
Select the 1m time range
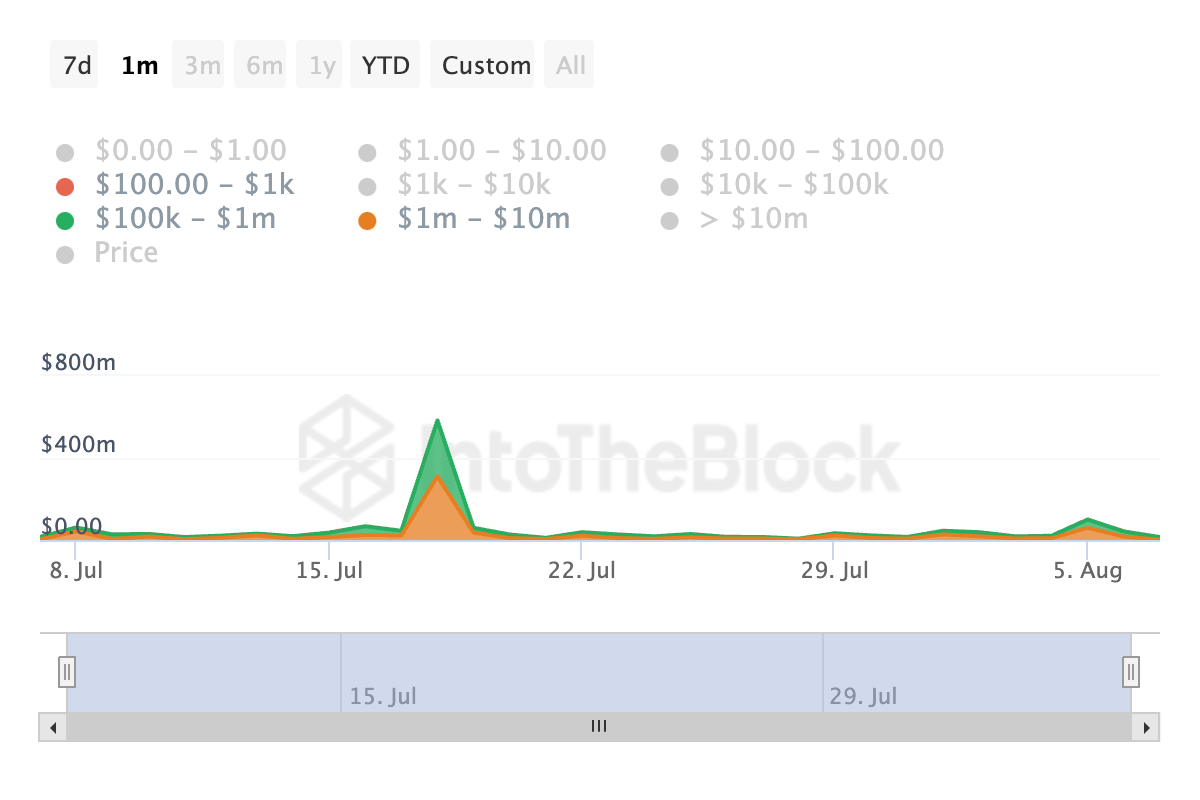tap(139, 65)
